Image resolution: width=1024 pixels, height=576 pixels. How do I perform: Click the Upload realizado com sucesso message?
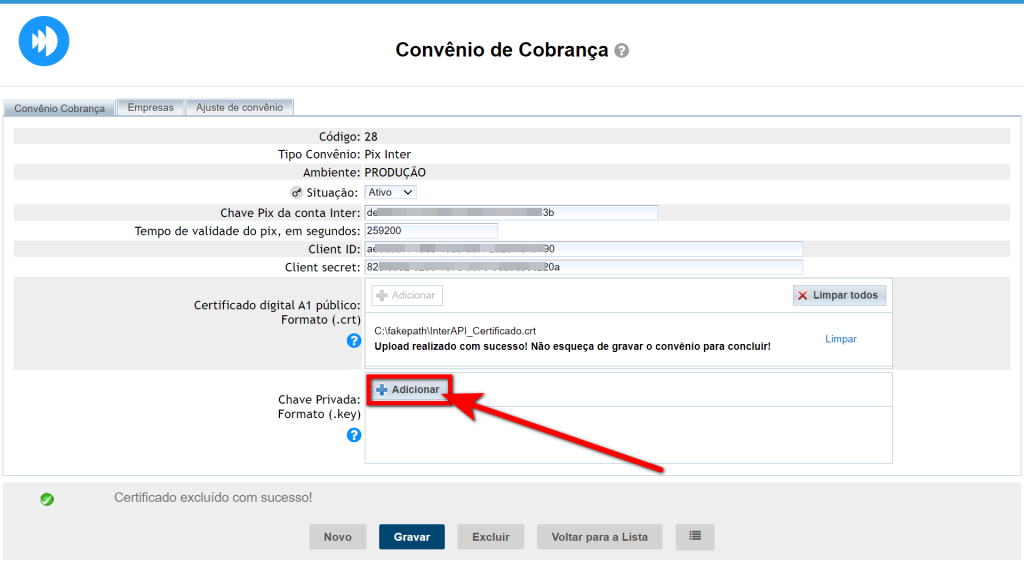coord(572,347)
